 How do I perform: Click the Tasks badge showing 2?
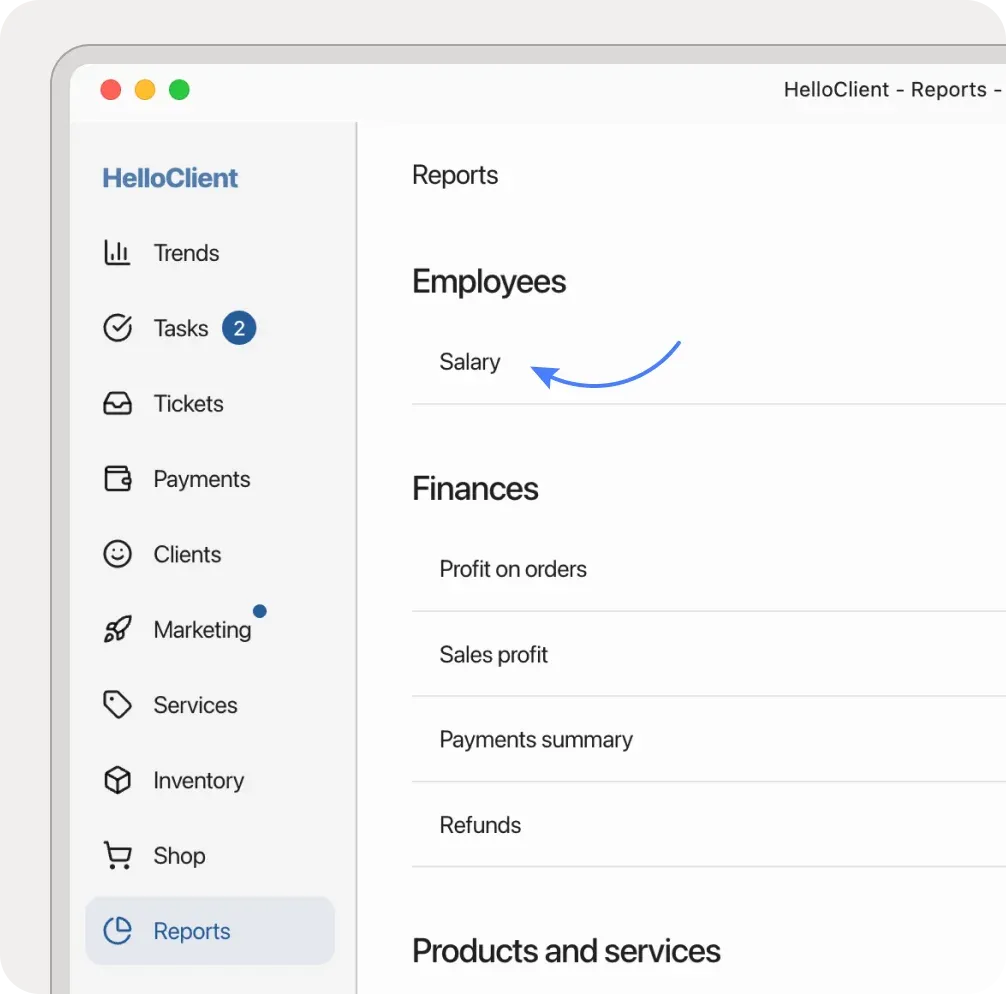click(x=239, y=328)
